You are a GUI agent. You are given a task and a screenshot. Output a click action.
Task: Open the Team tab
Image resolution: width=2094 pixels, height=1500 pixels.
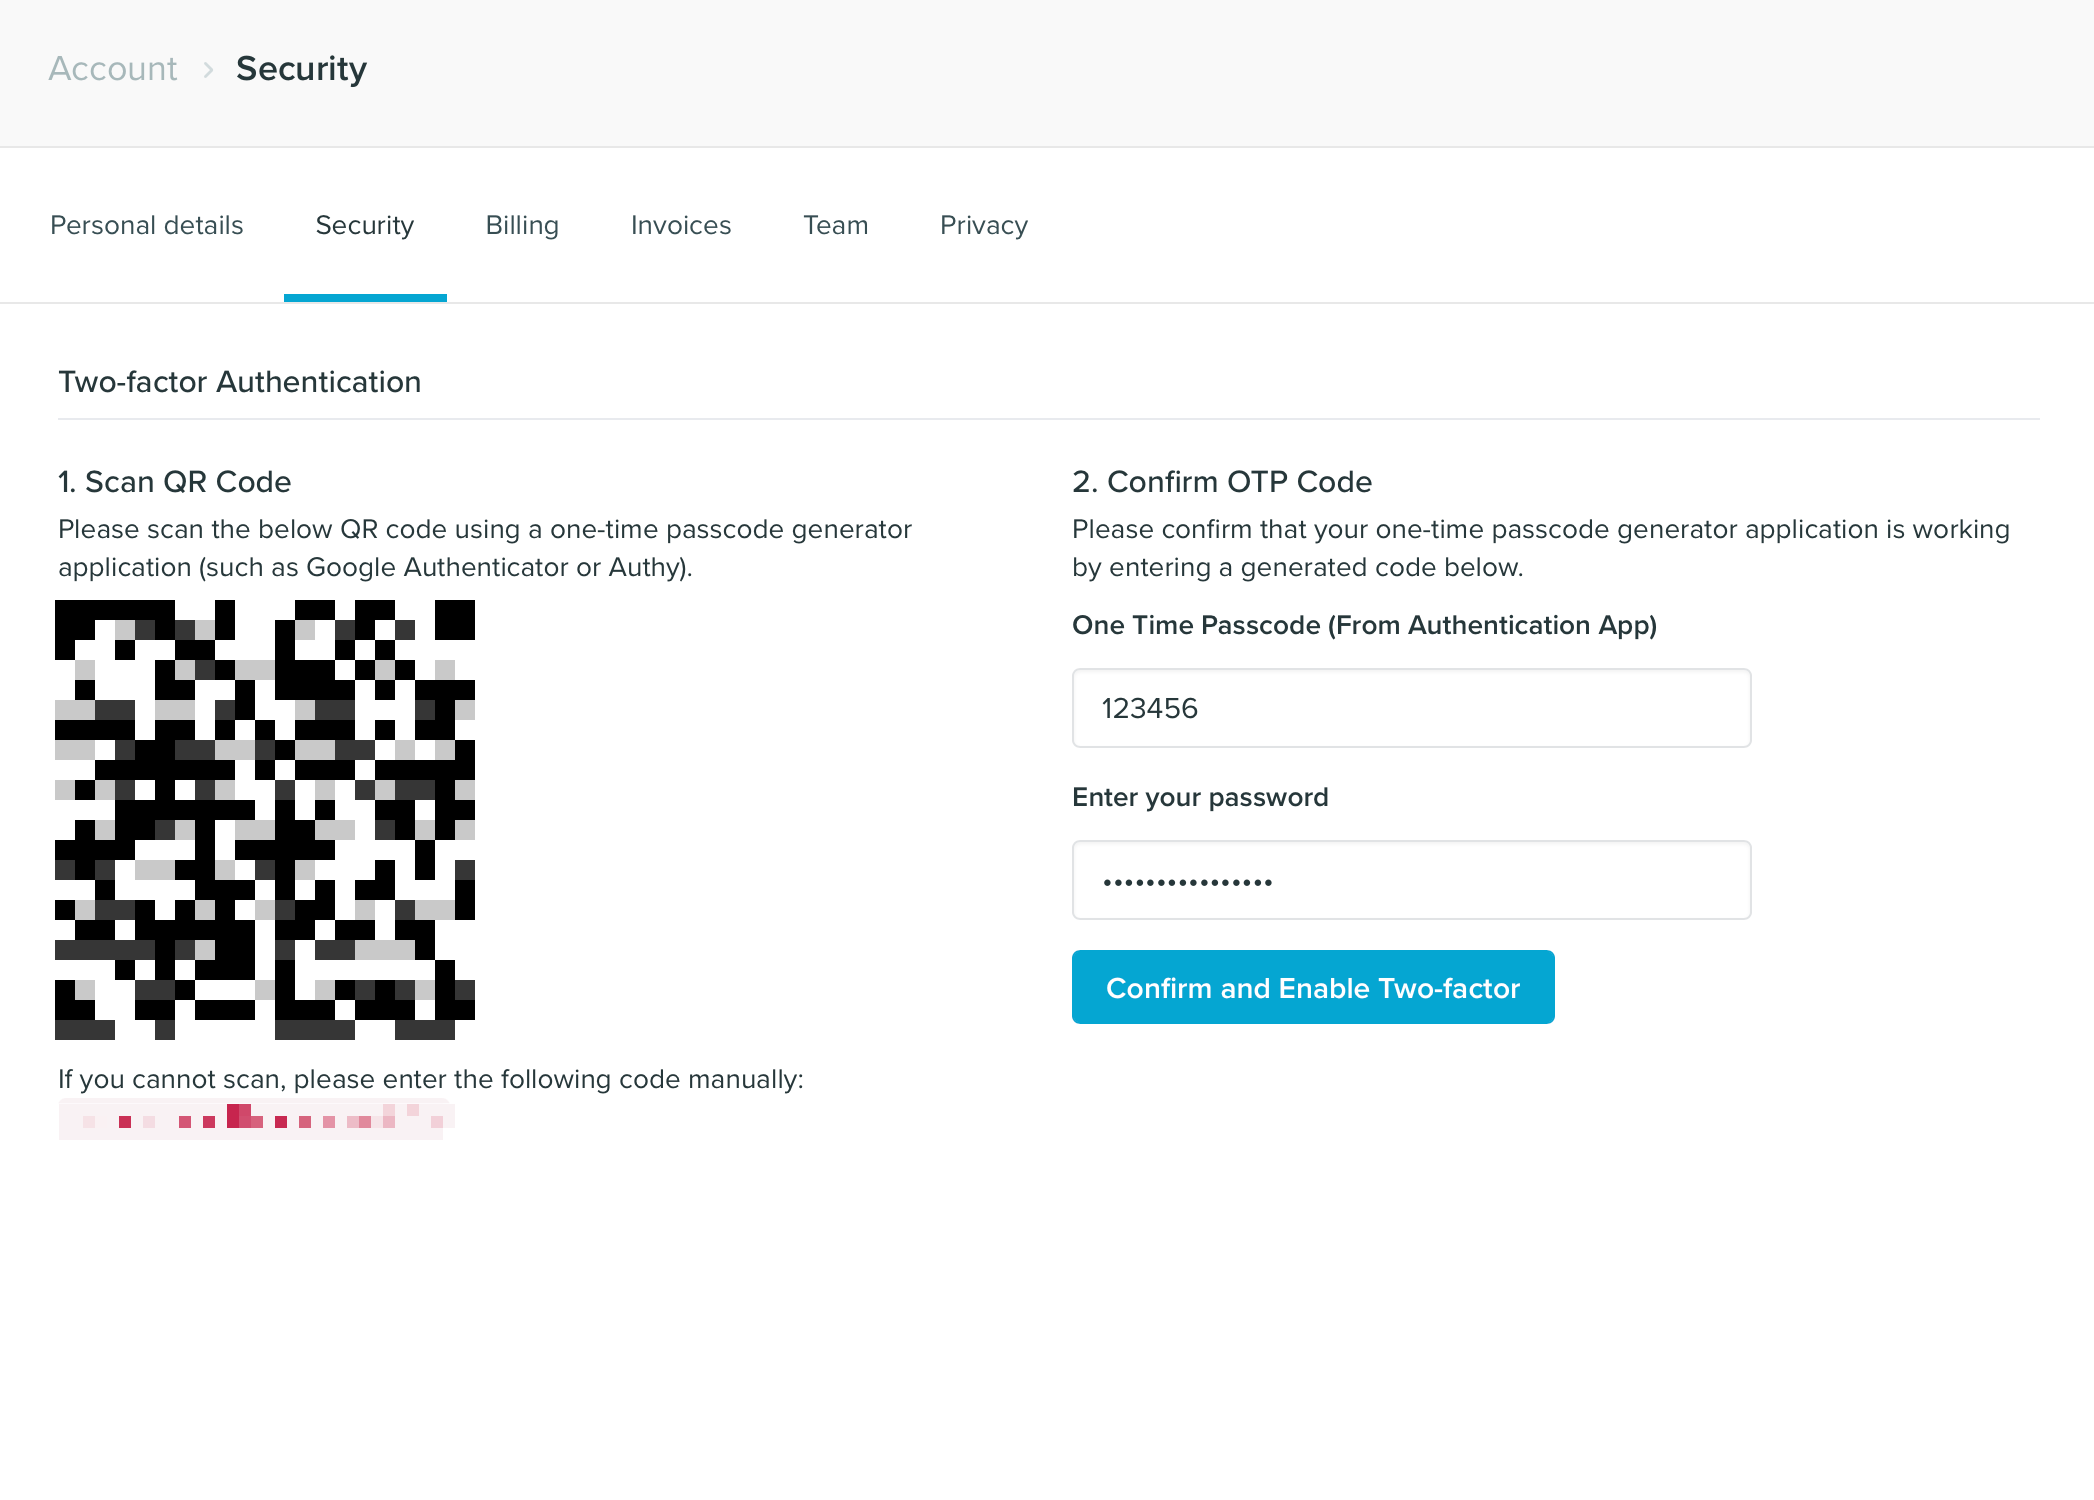tap(835, 225)
